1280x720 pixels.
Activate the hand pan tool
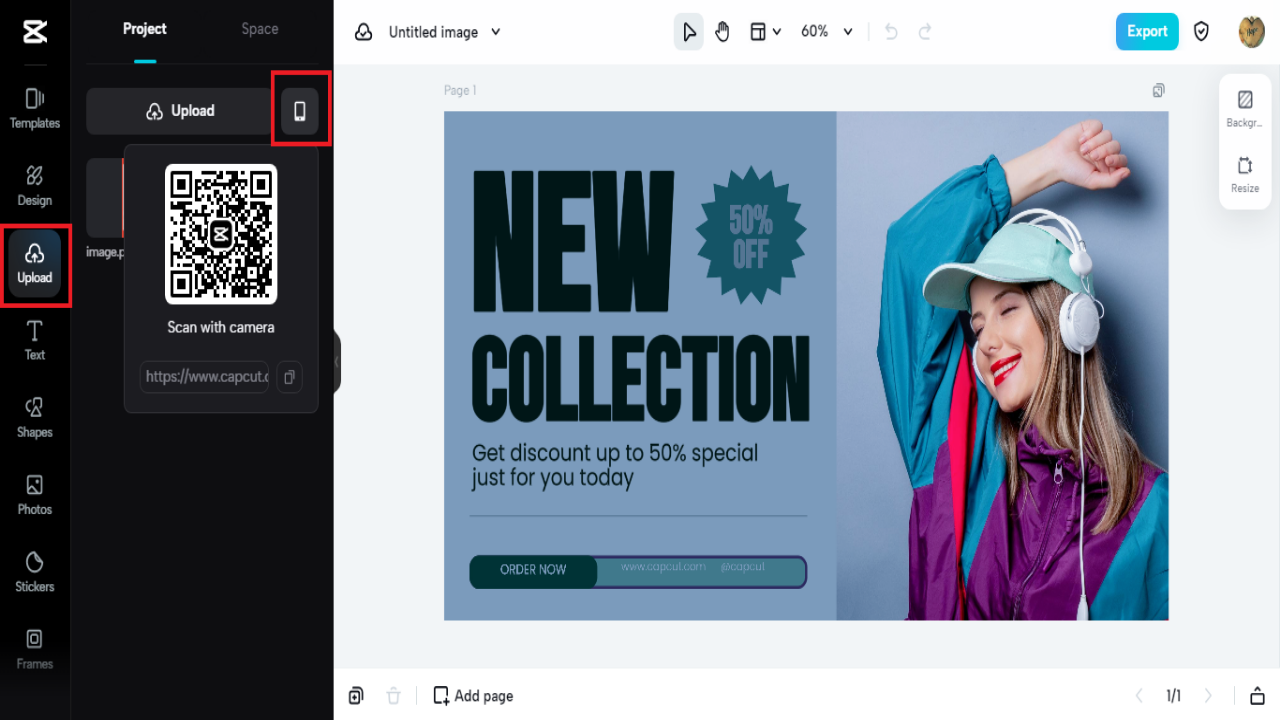pos(723,32)
